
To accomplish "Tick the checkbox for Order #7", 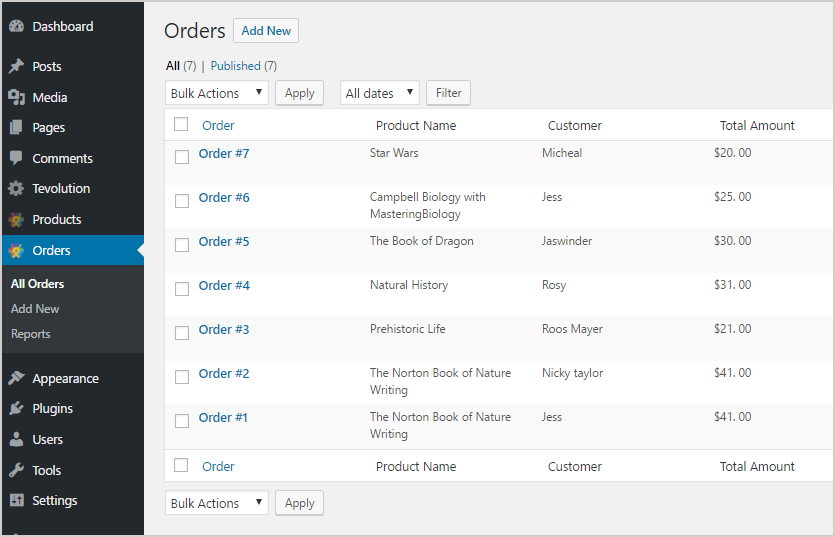I will 182,157.
